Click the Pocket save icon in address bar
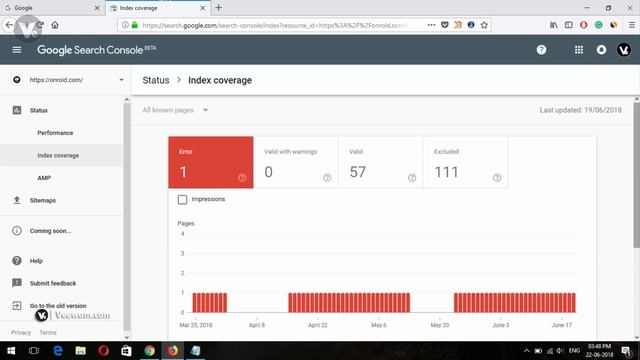The height and width of the screenshot is (360, 640). tap(445, 25)
